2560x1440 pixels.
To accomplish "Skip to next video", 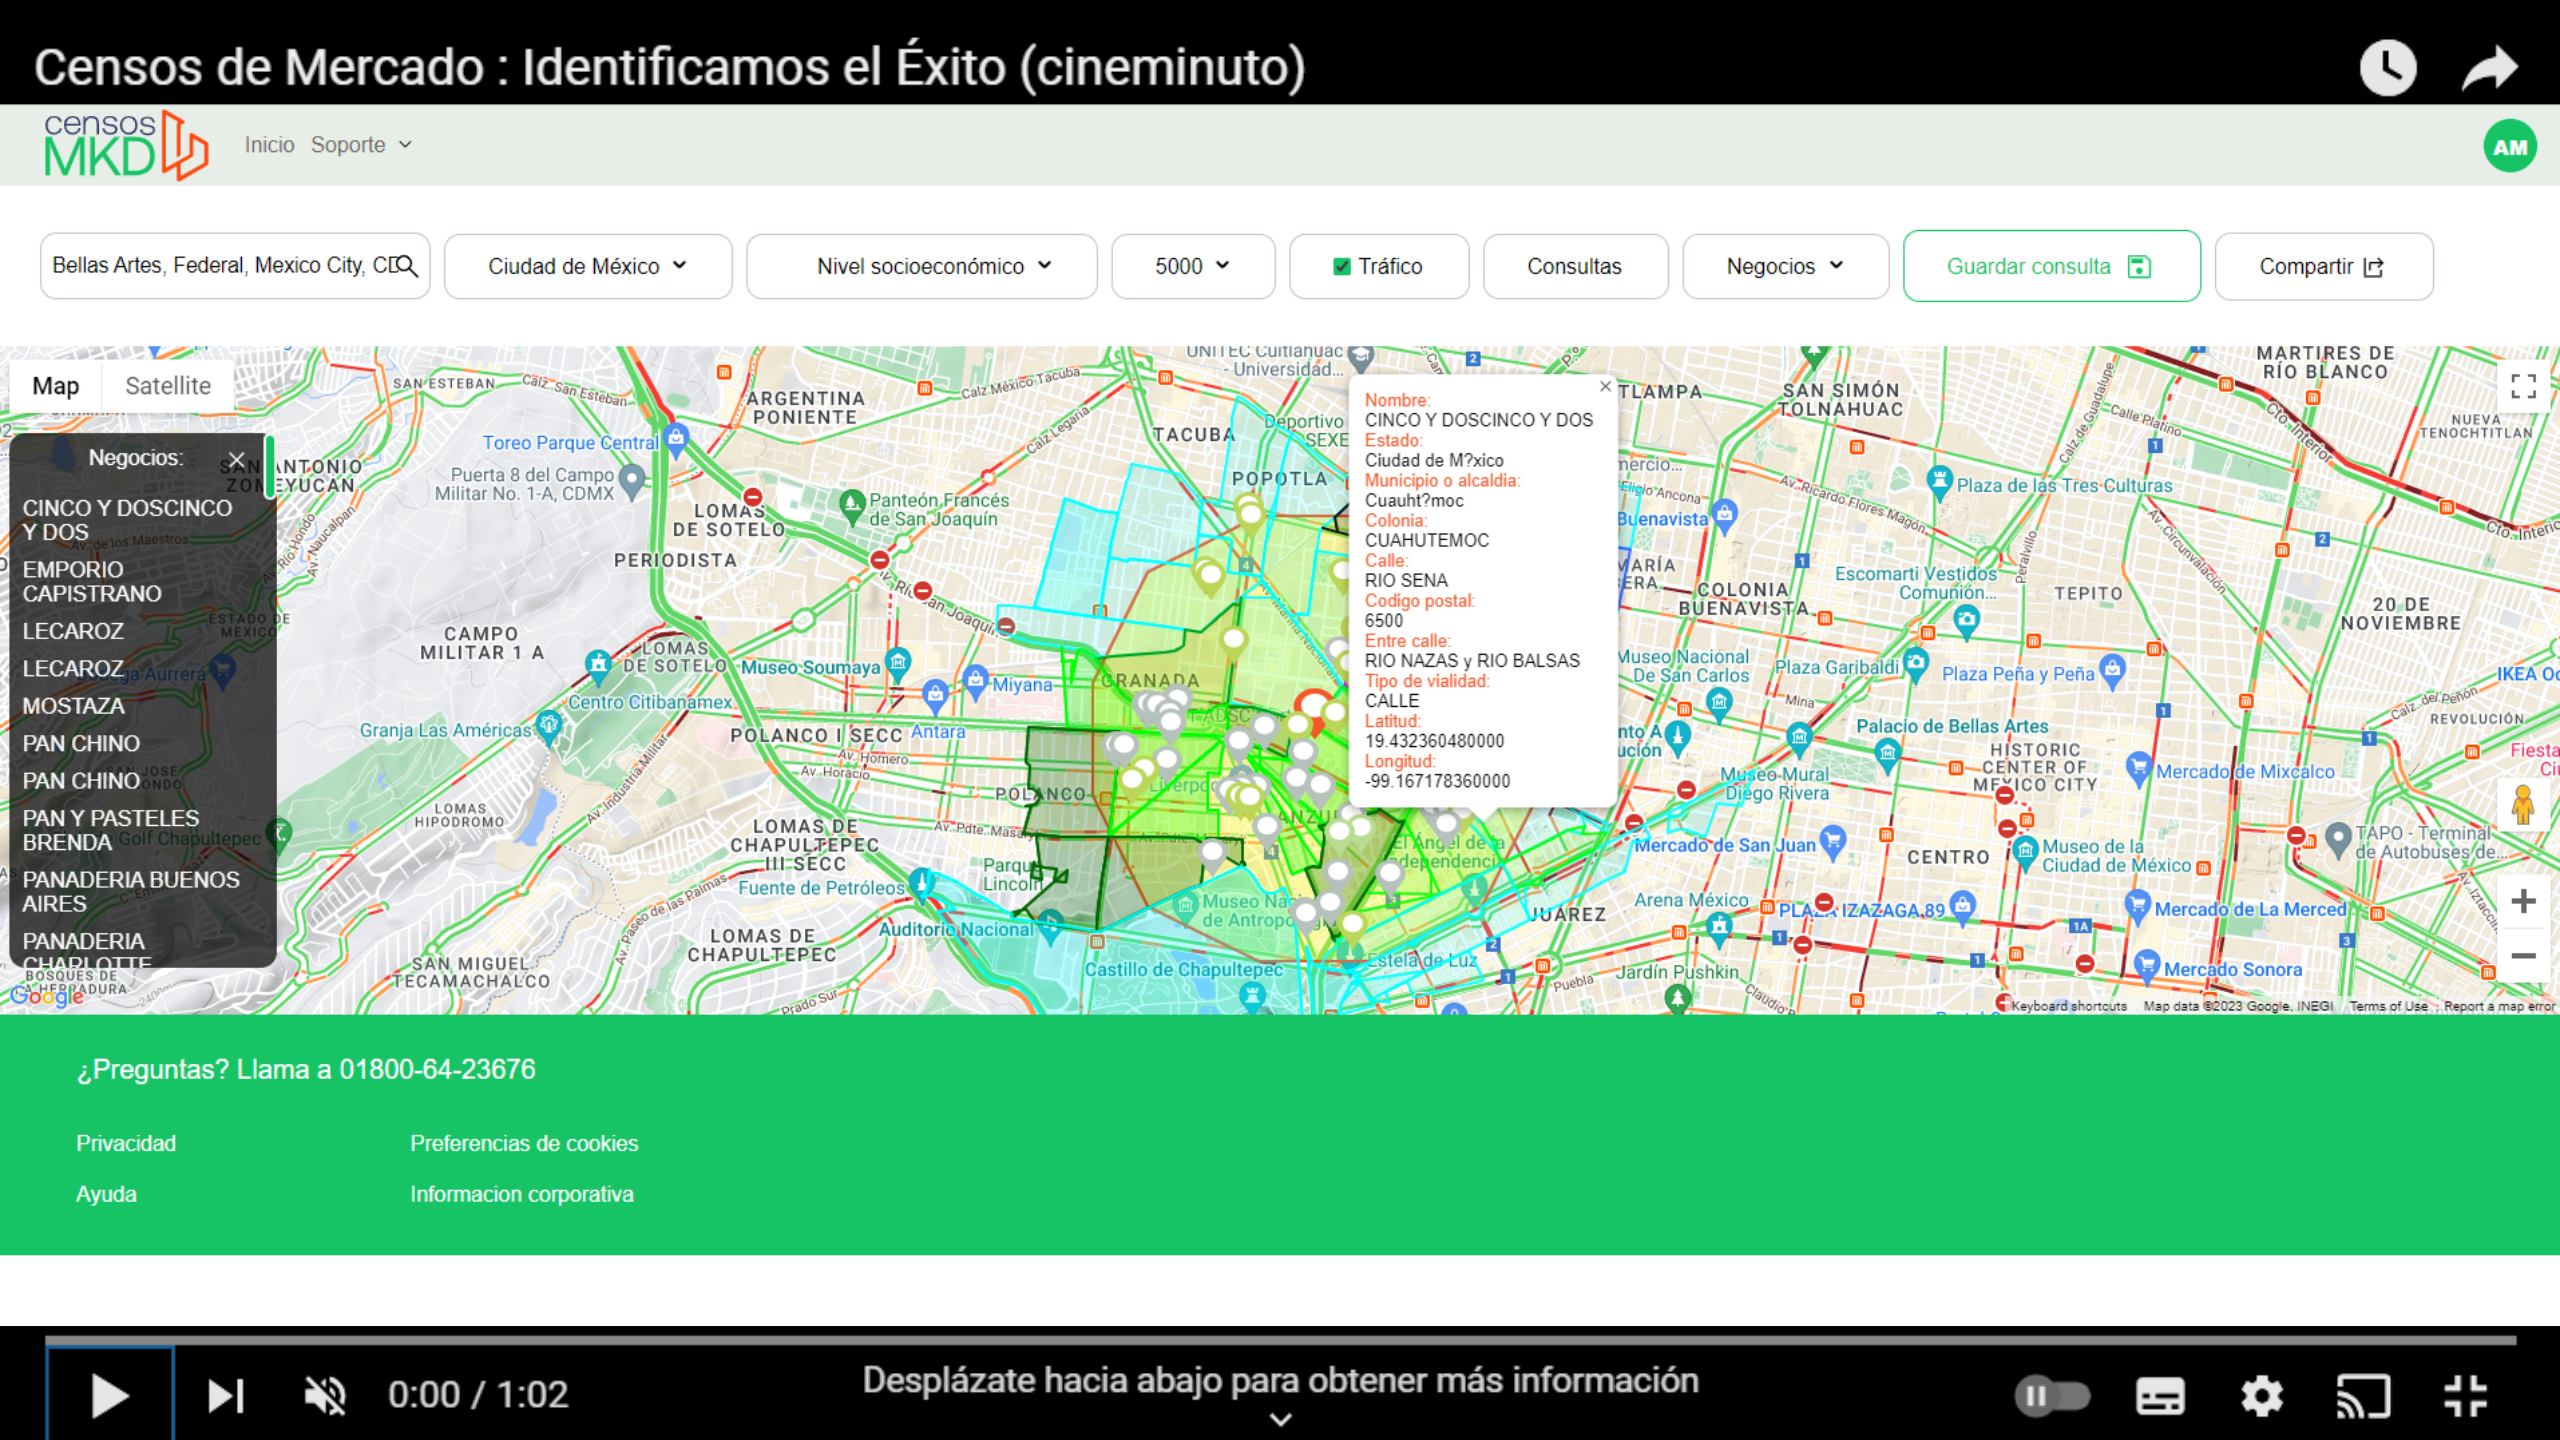I will (x=225, y=1396).
